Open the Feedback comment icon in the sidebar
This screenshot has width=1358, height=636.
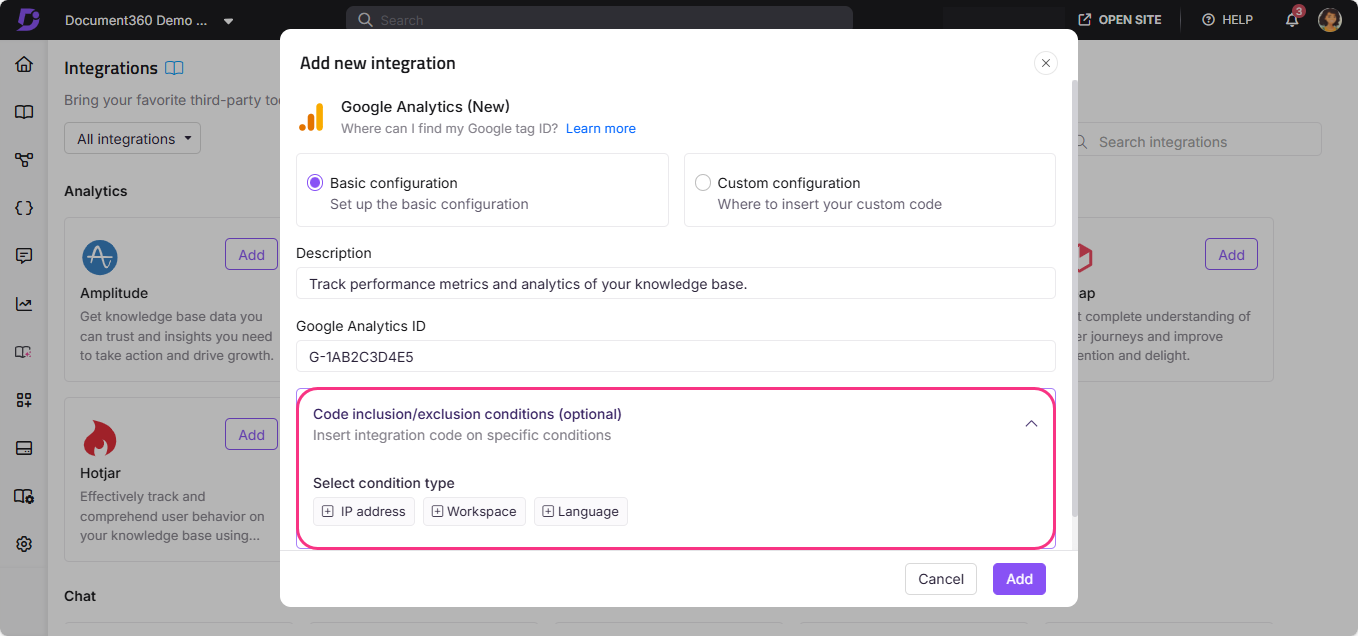23,255
